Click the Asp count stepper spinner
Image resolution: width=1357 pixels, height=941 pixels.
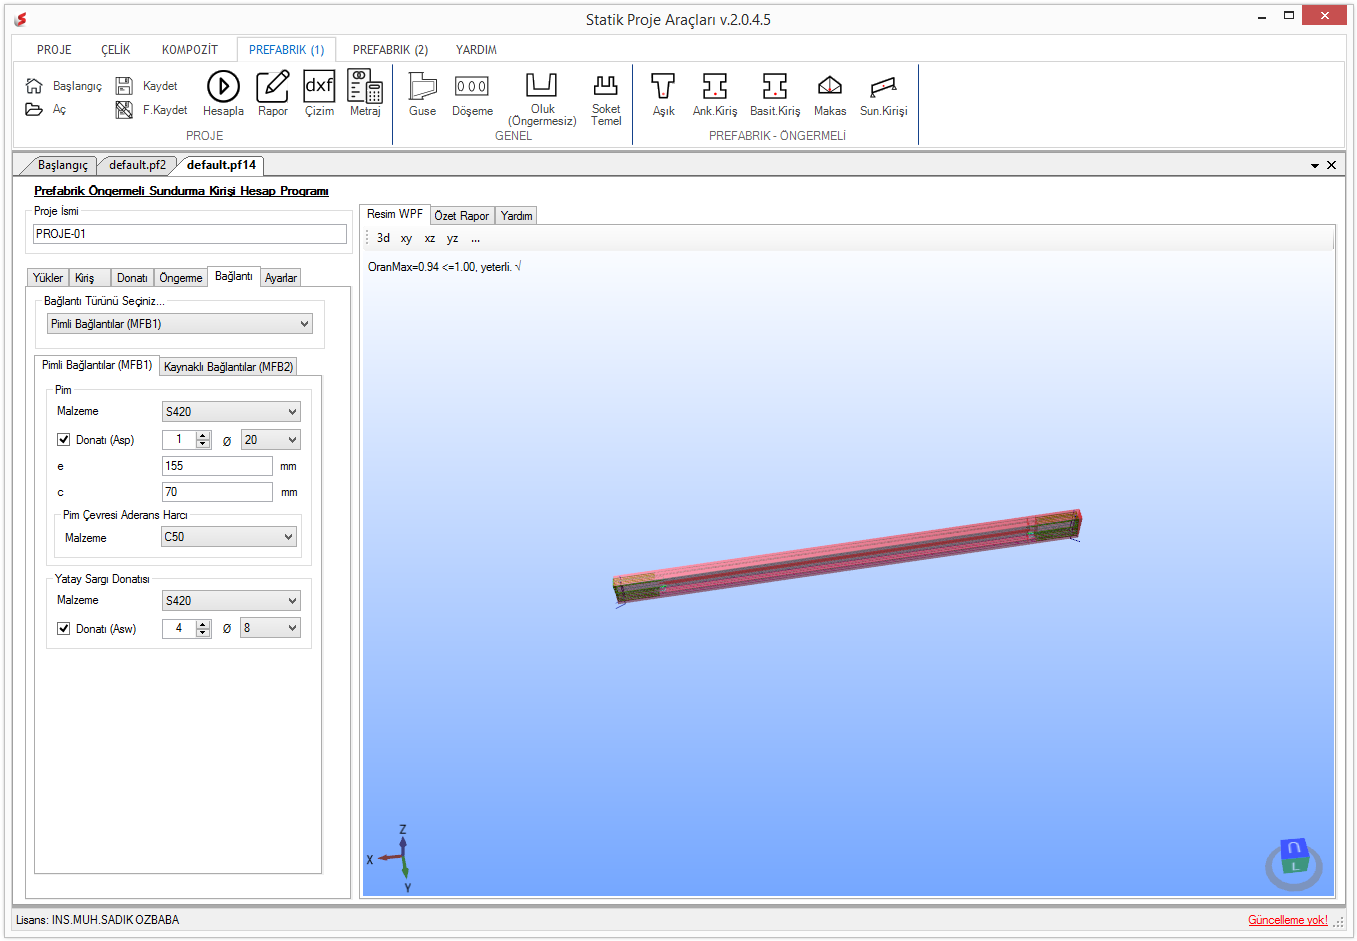coord(203,440)
